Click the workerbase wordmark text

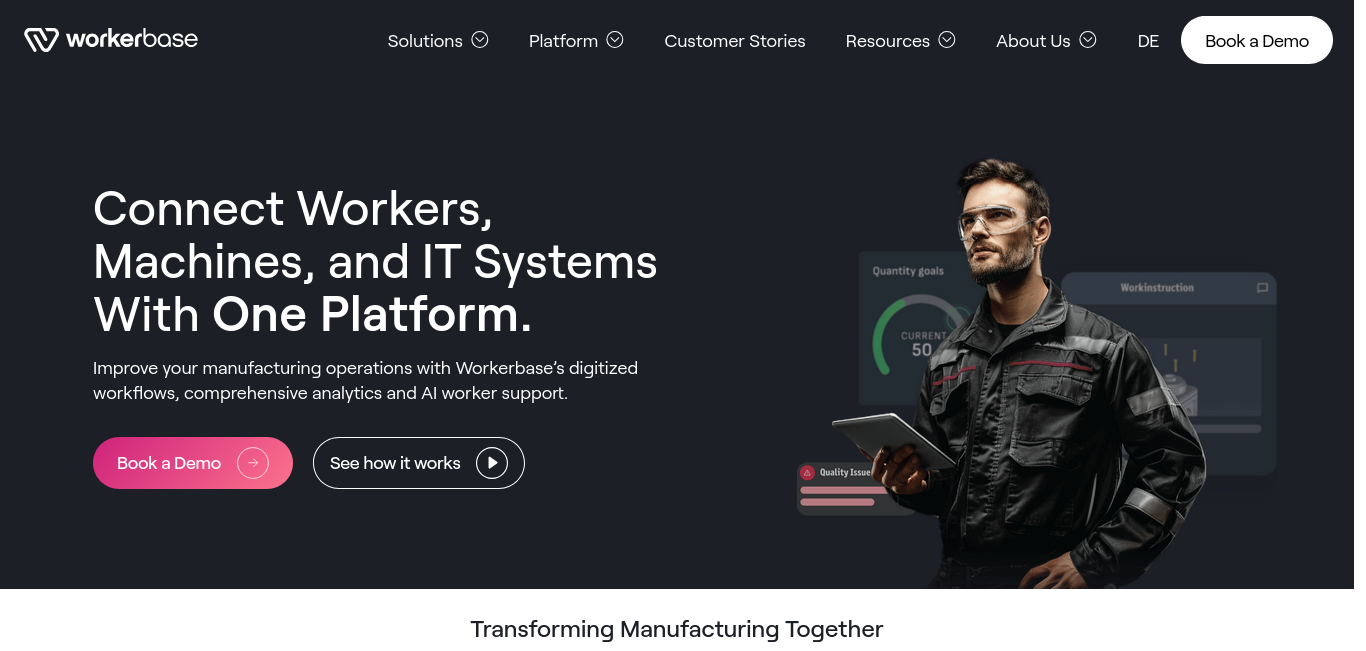click(x=132, y=39)
